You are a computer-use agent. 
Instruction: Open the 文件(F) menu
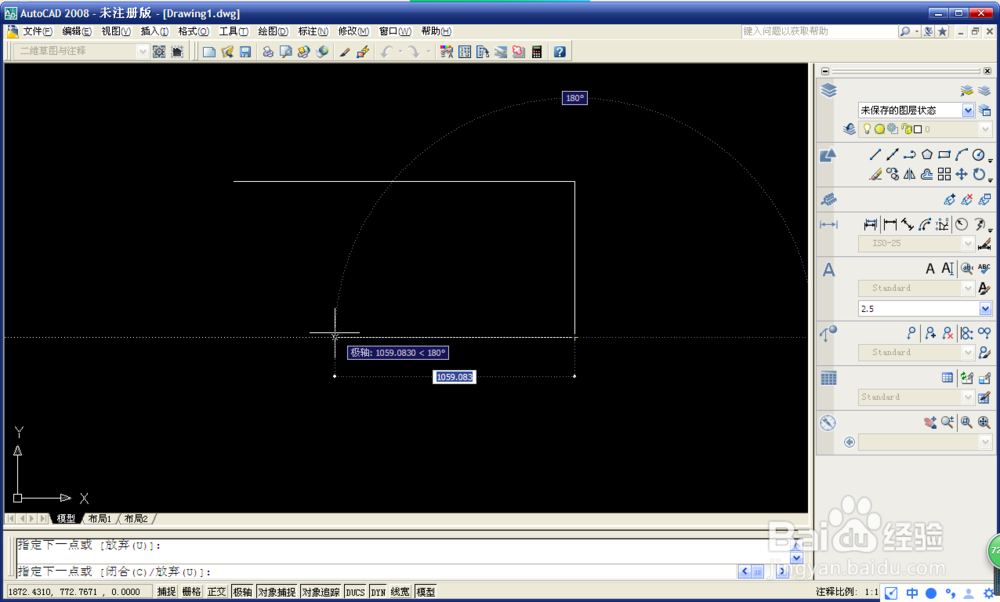(x=38, y=31)
